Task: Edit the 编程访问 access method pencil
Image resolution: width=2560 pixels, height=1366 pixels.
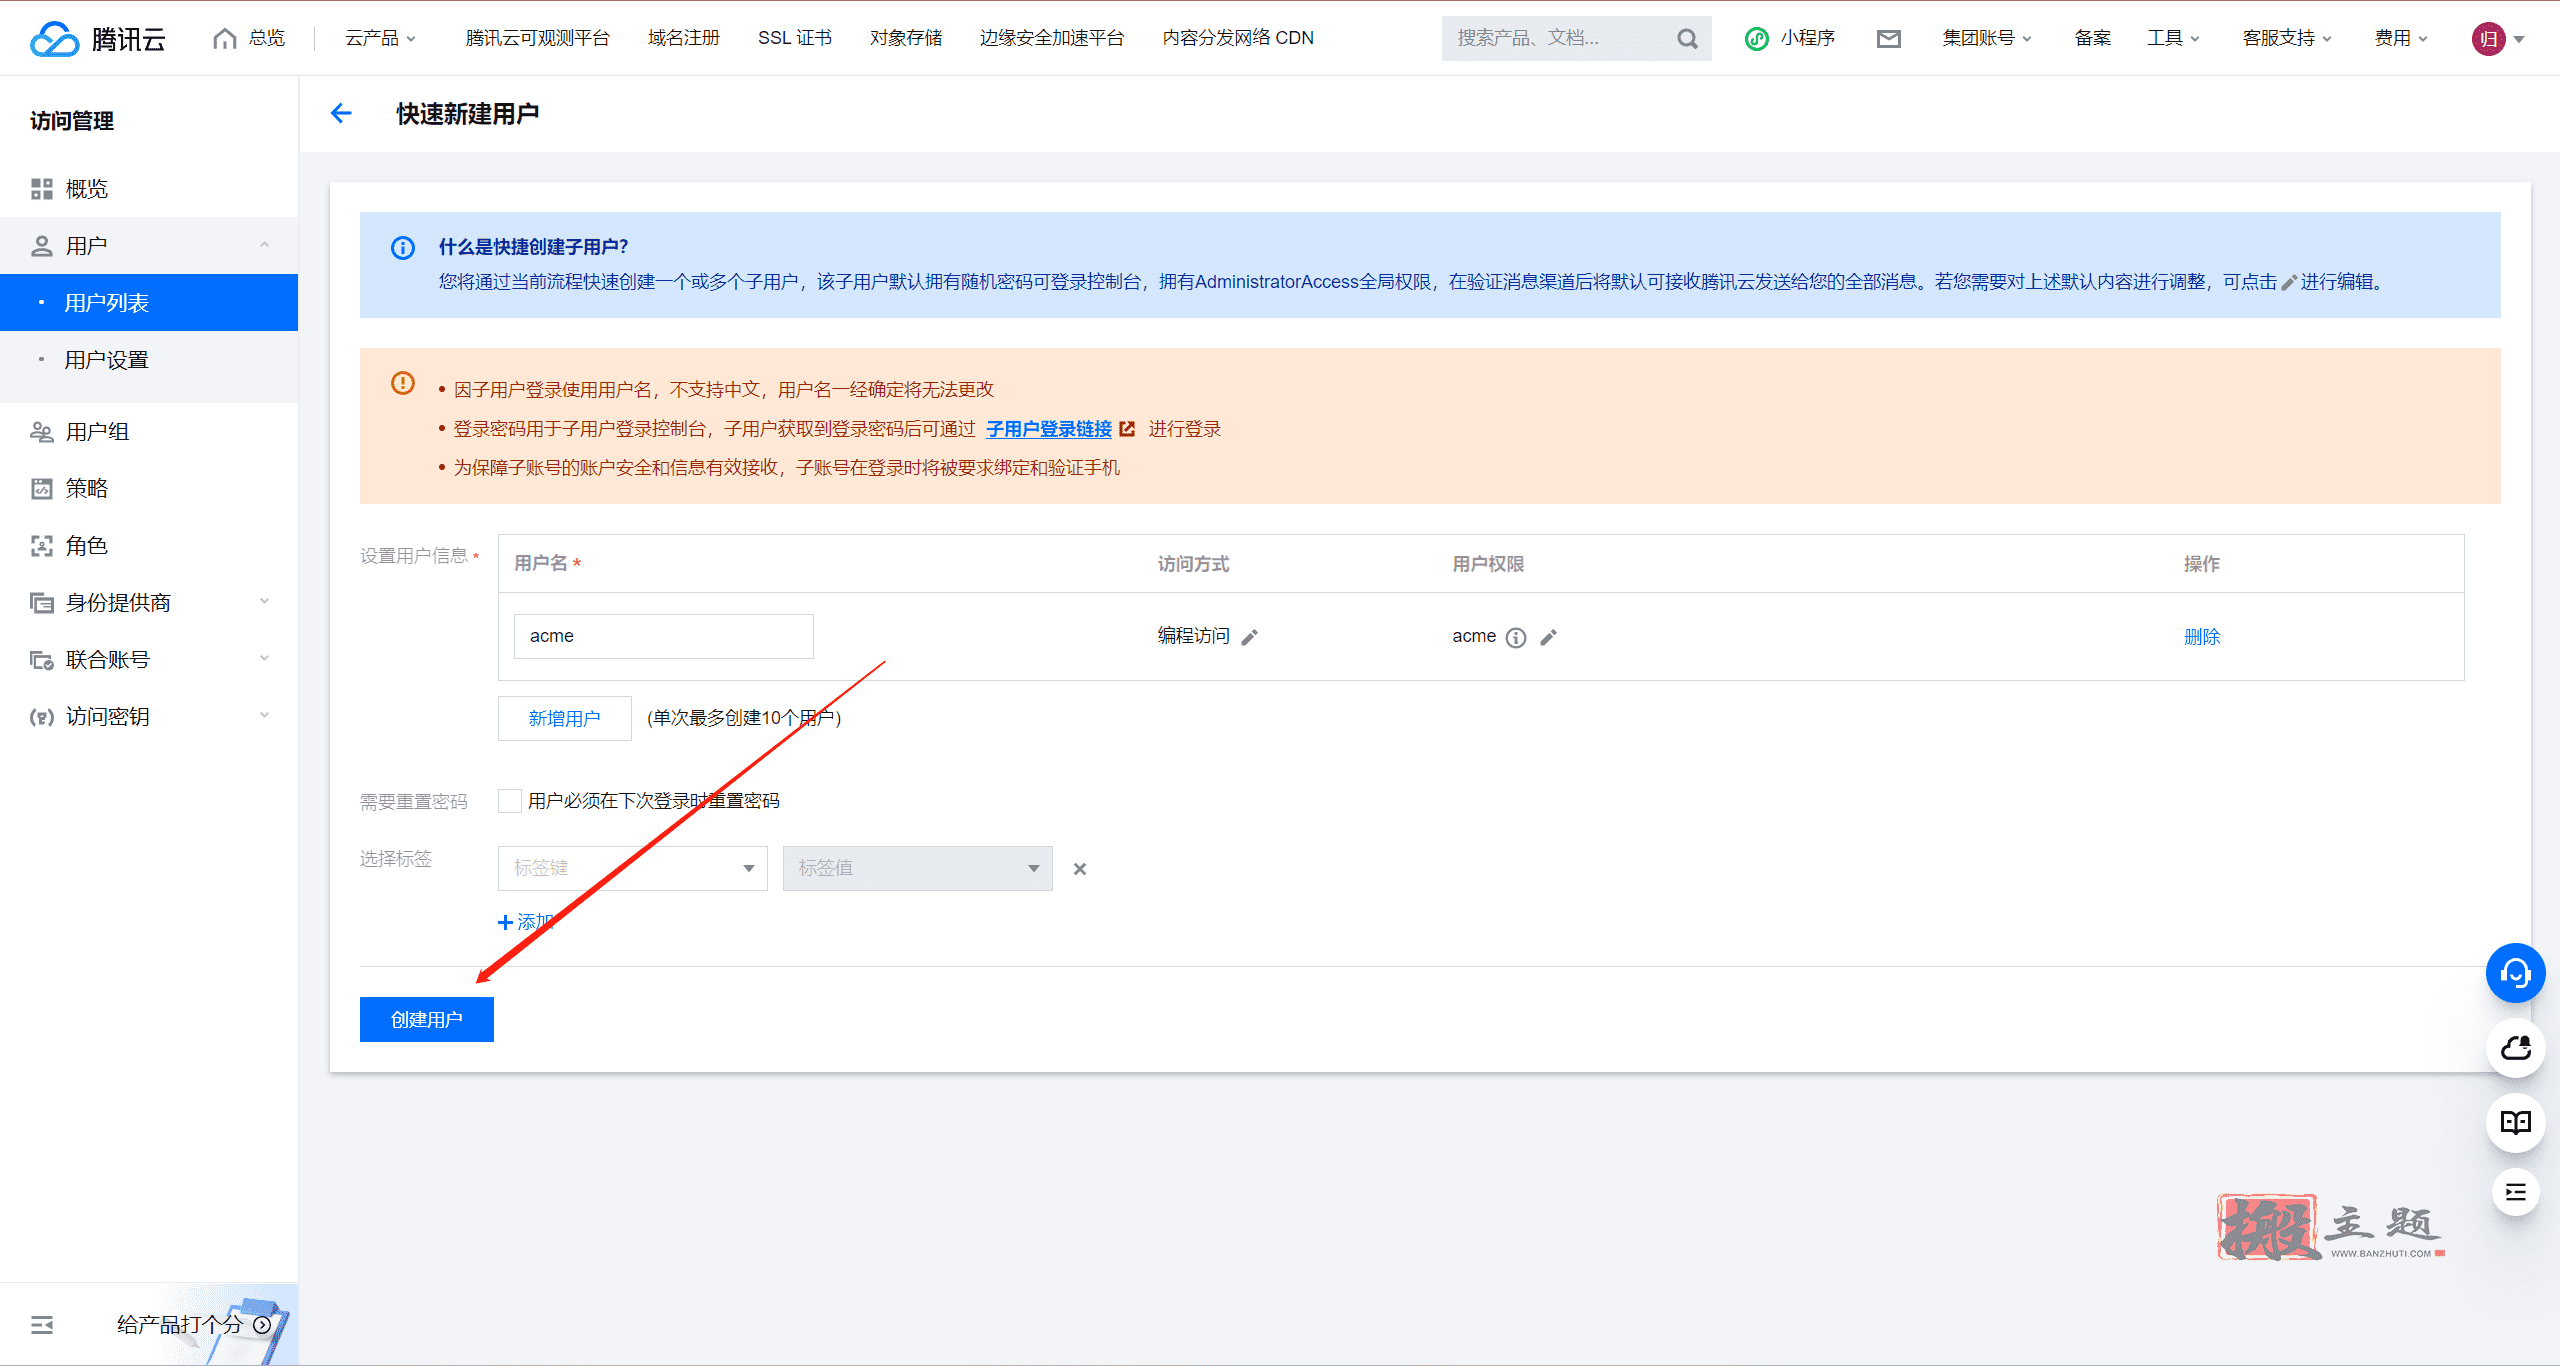Action: [x=1249, y=637]
